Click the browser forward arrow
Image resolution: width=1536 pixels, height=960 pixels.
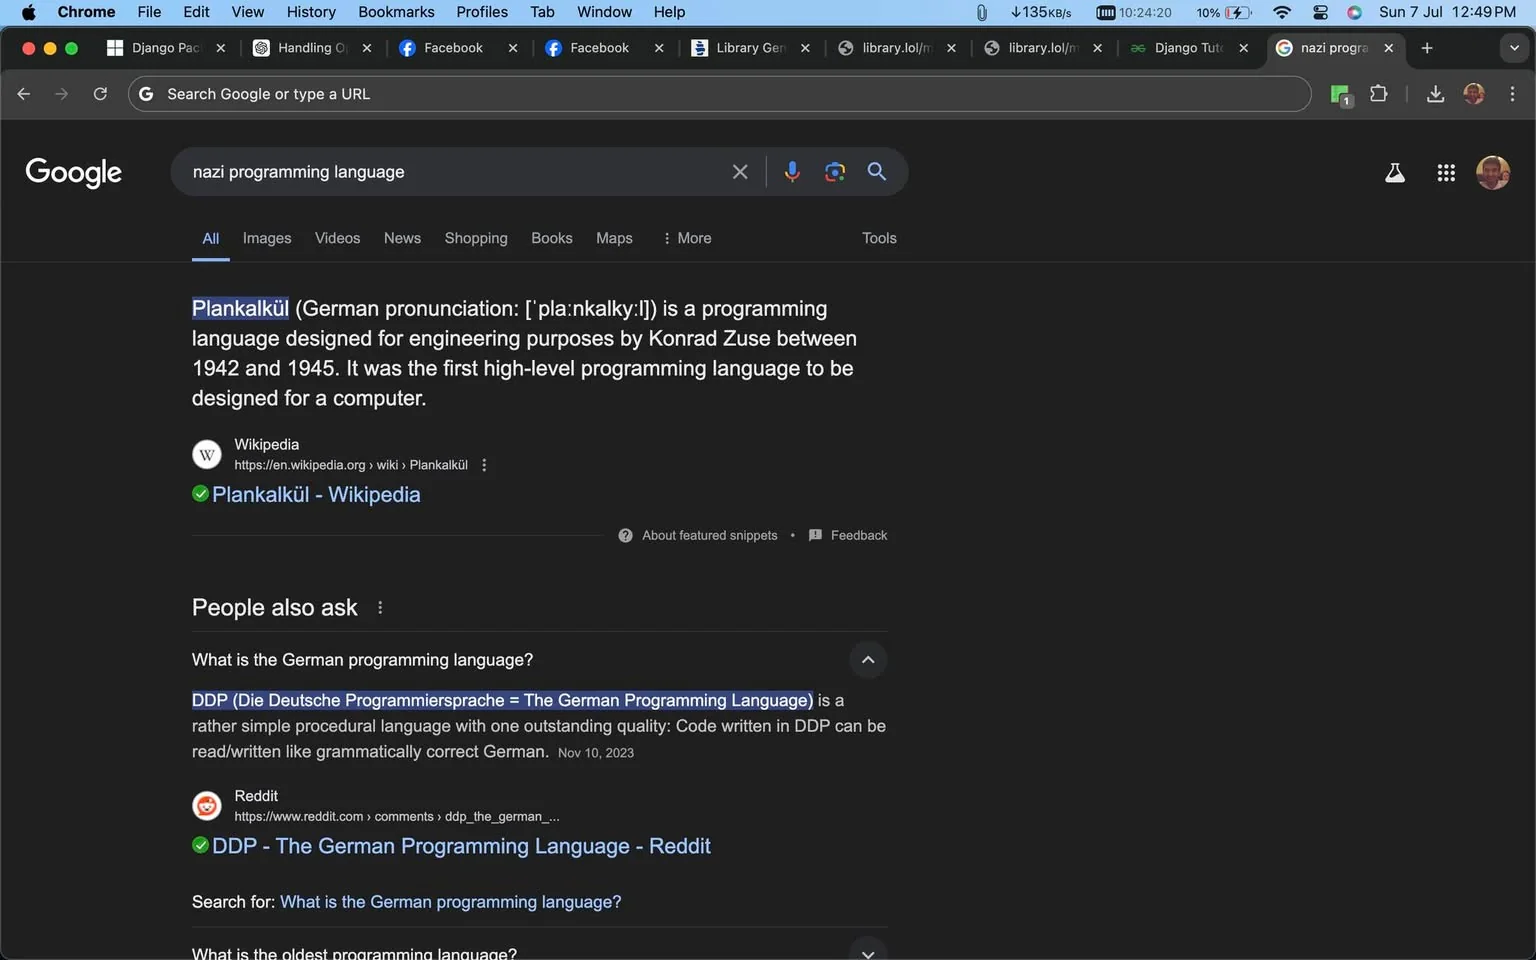click(62, 94)
